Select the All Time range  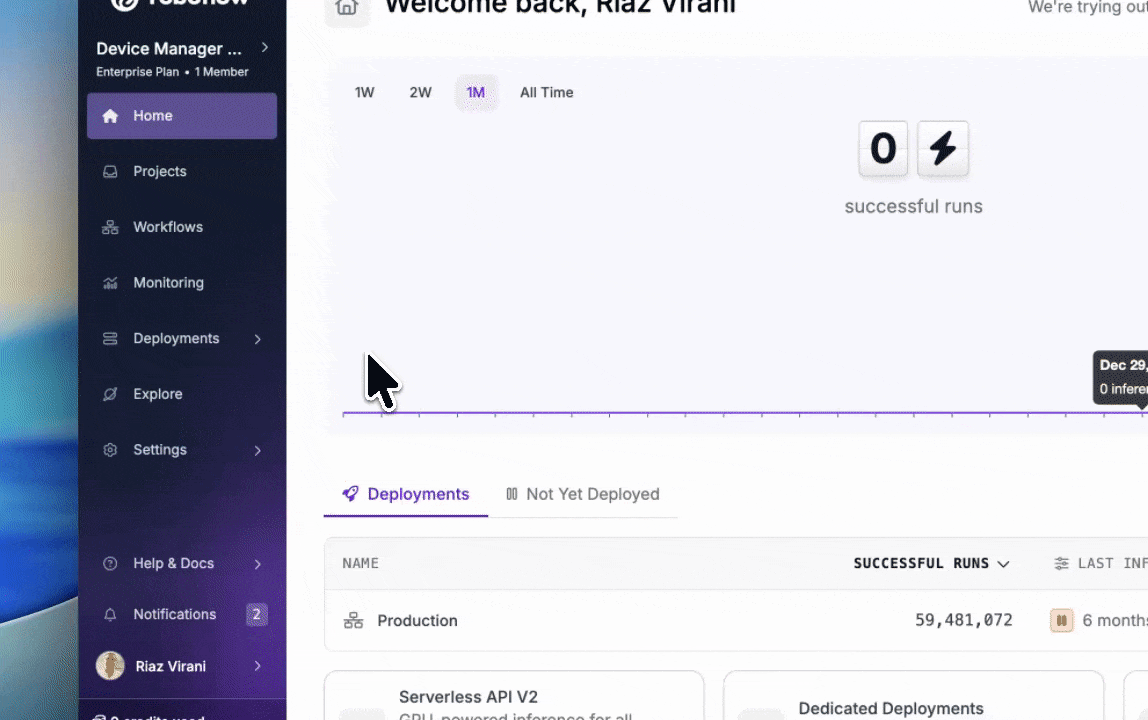click(546, 93)
